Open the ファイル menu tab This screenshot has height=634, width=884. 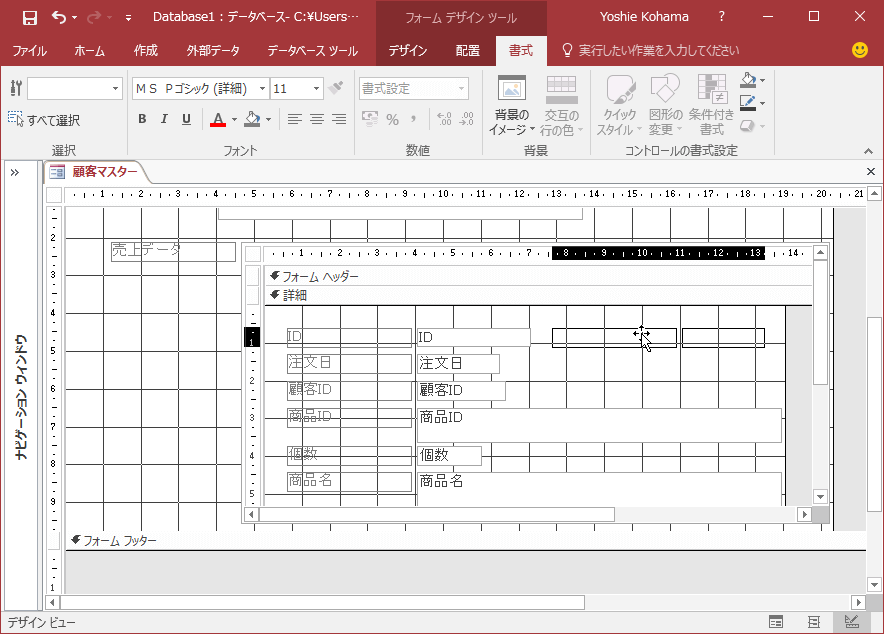(29, 50)
